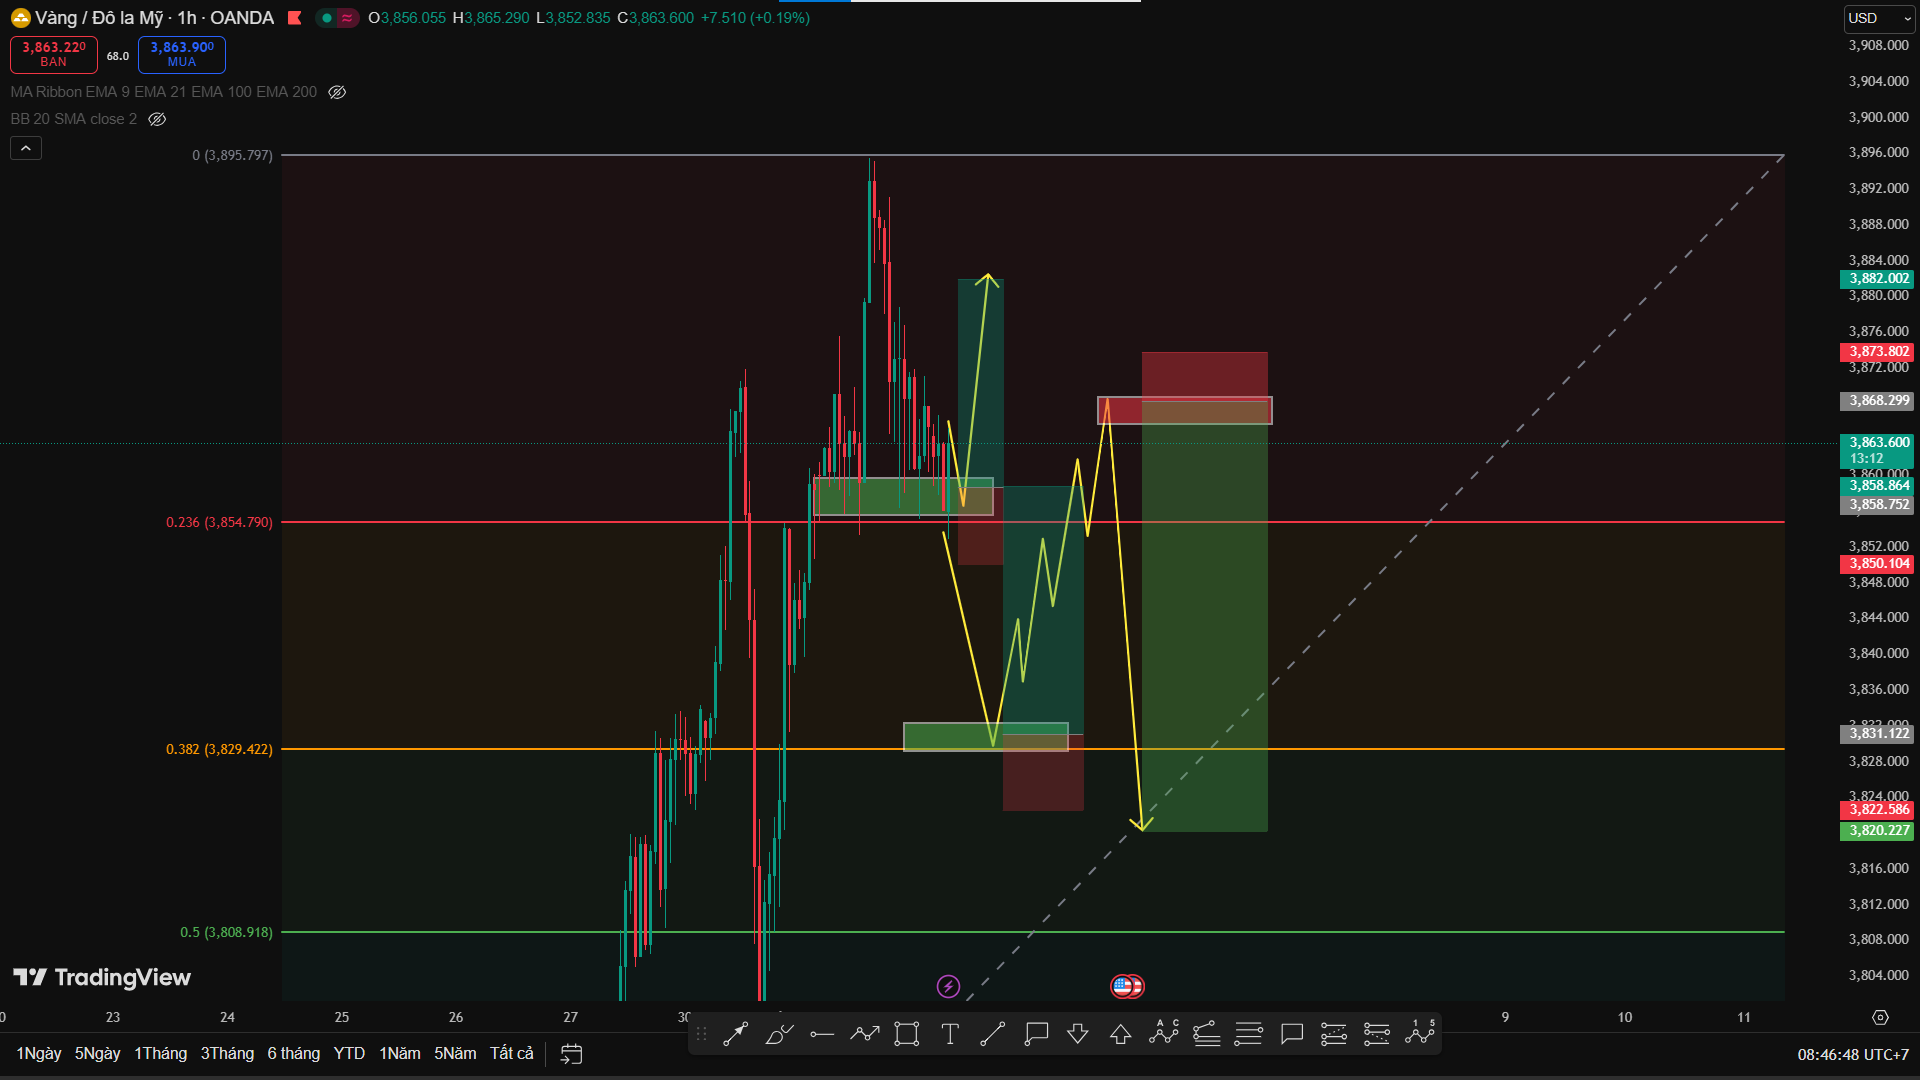
Task: Collapse the indicator legend
Action: [26, 149]
